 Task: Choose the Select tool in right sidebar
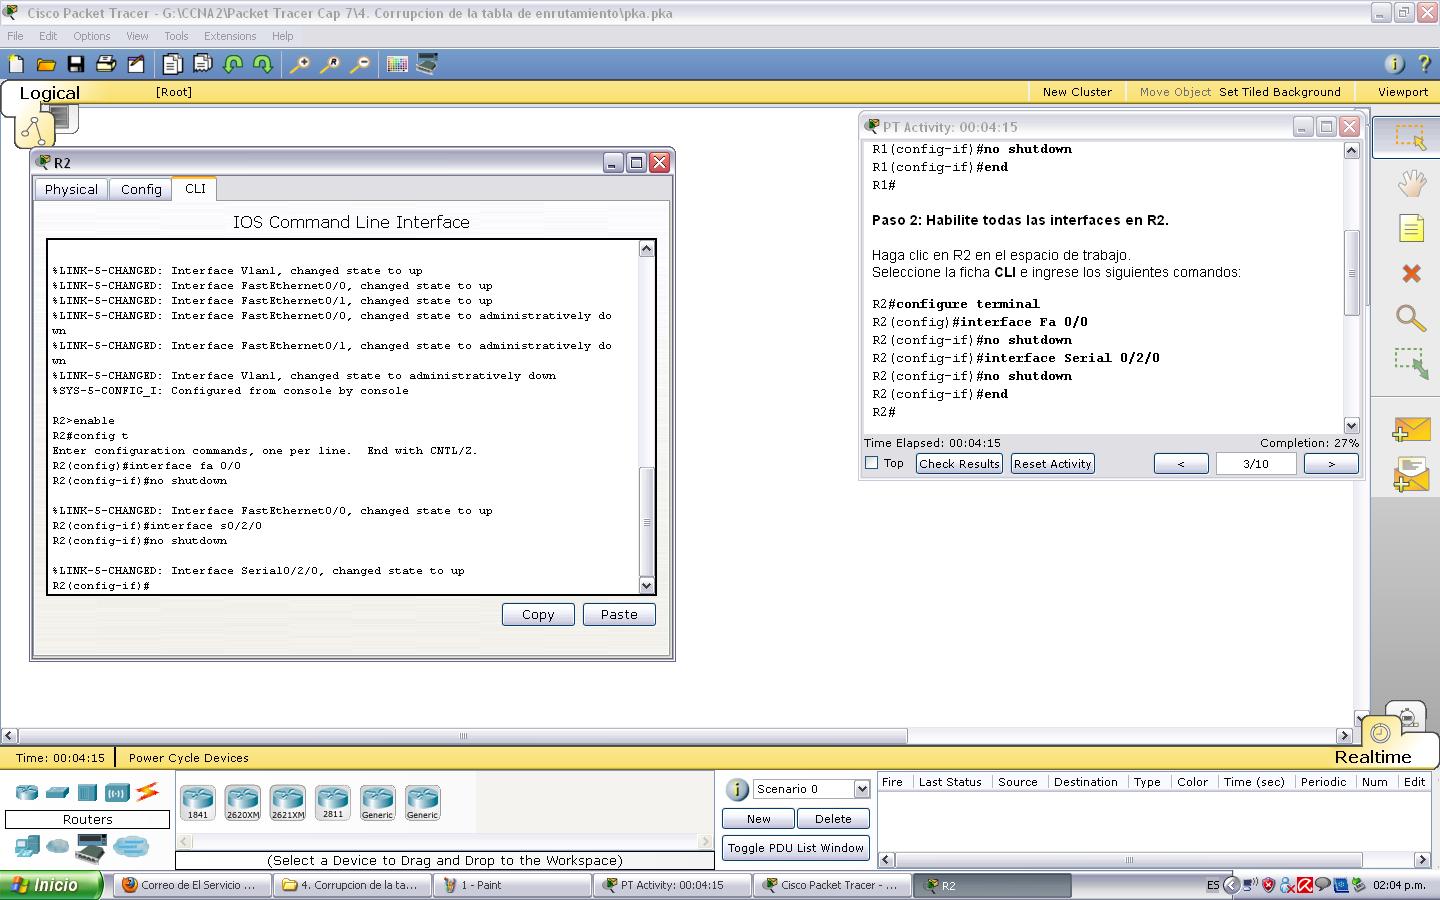(x=1410, y=137)
